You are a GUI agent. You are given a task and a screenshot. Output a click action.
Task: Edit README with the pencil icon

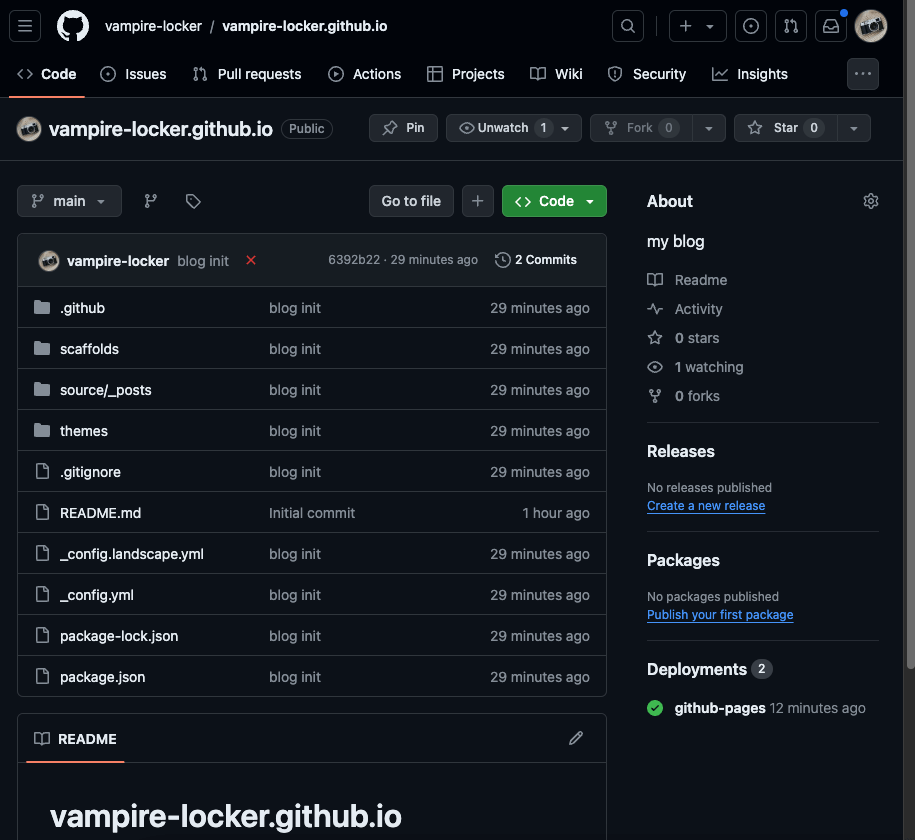576,738
